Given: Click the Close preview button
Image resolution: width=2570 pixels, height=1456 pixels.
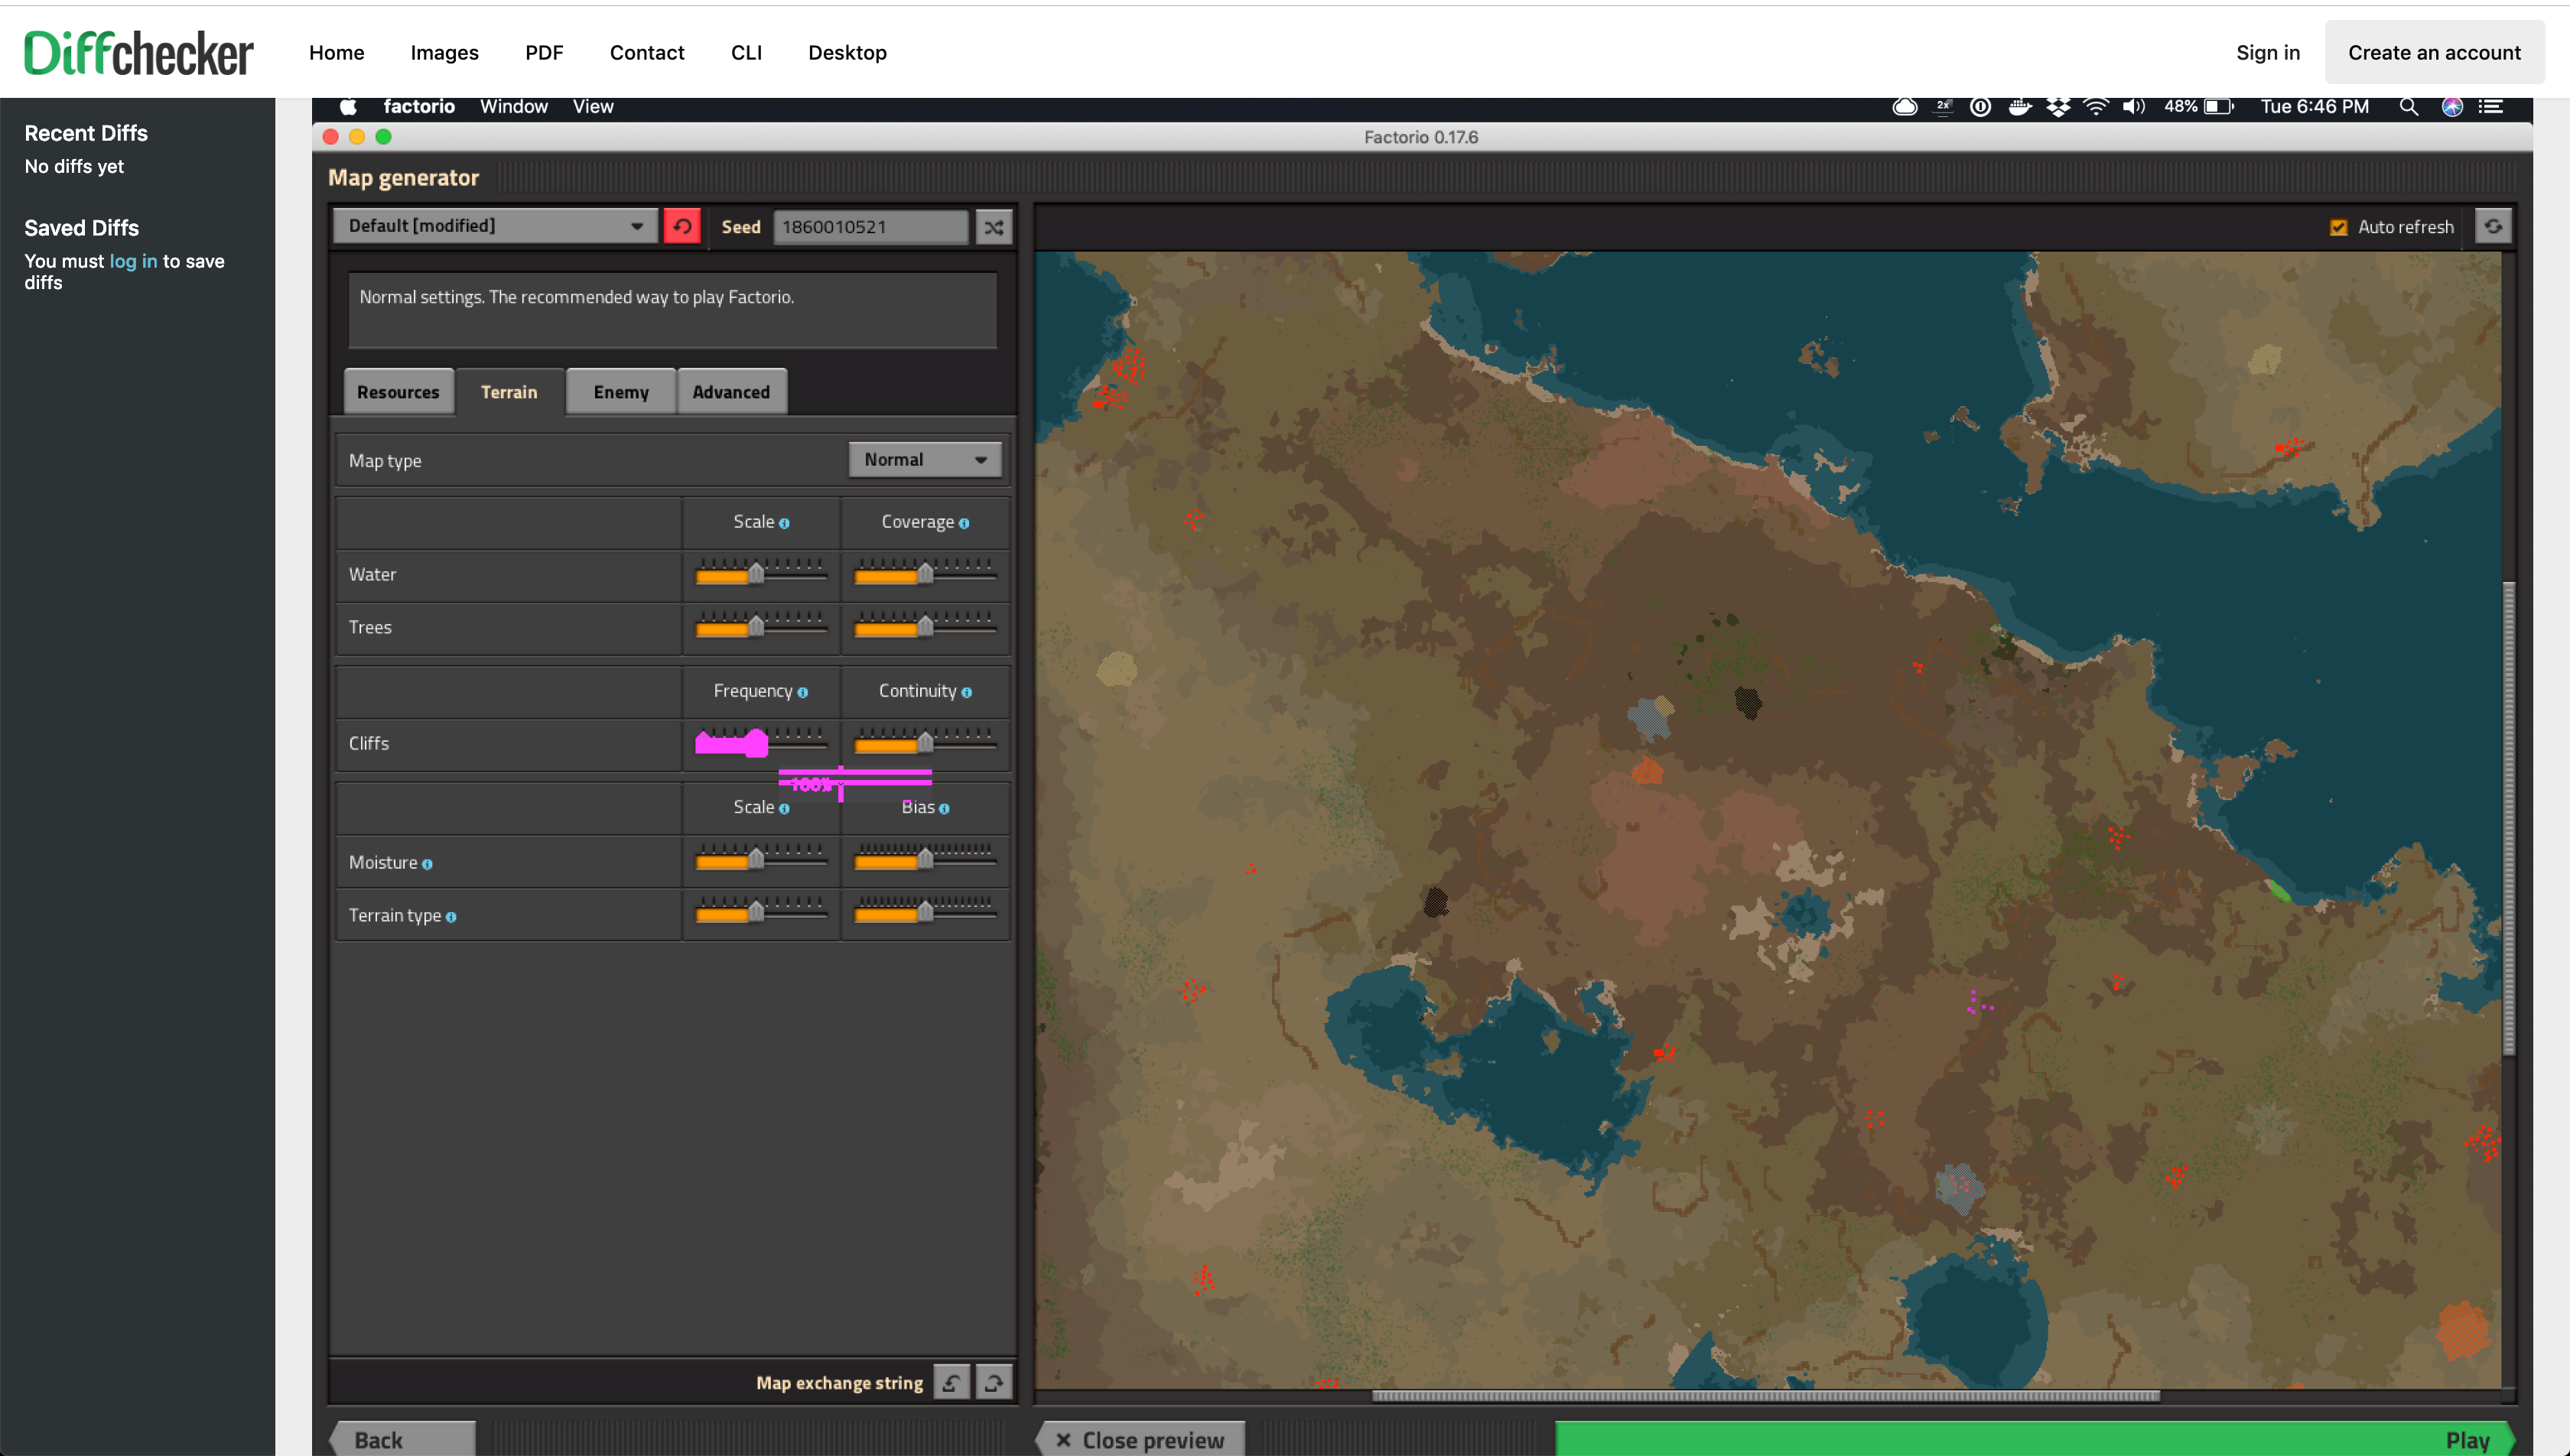Looking at the screenshot, I should coord(1141,1439).
